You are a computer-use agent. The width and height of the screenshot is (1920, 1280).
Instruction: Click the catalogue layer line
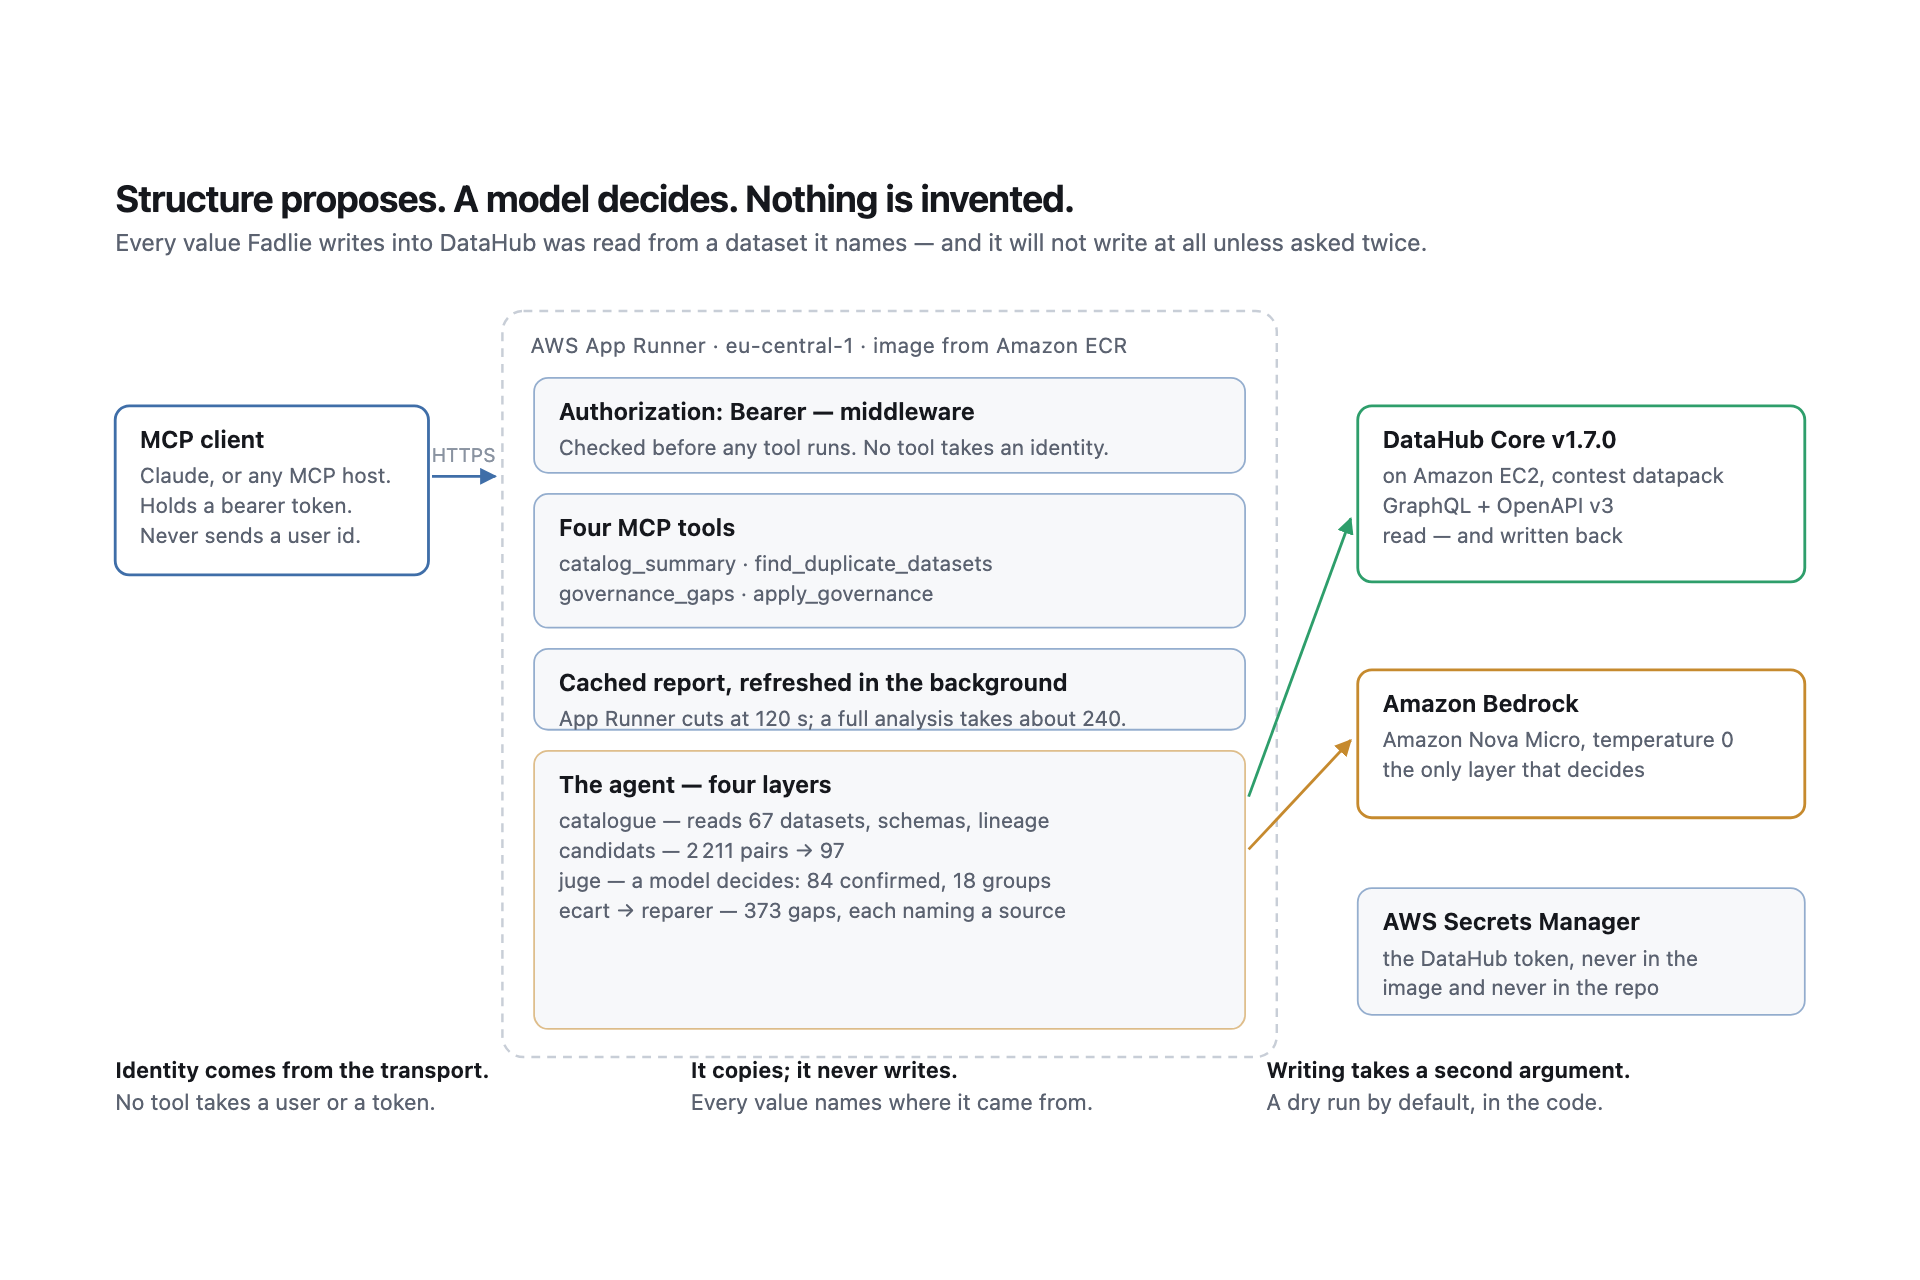click(804, 821)
